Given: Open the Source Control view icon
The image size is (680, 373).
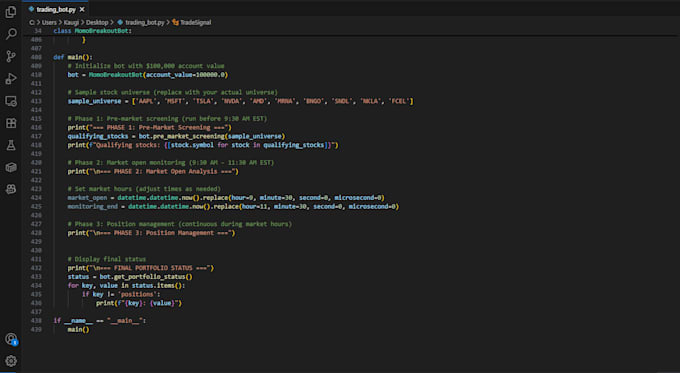Looking at the screenshot, I should click(11, 56).
